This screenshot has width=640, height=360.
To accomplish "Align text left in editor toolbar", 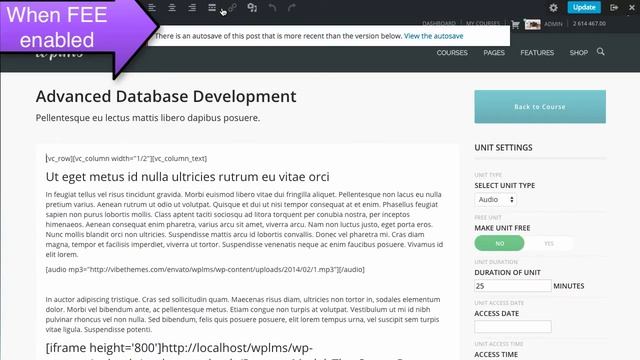I will point(152,7).
